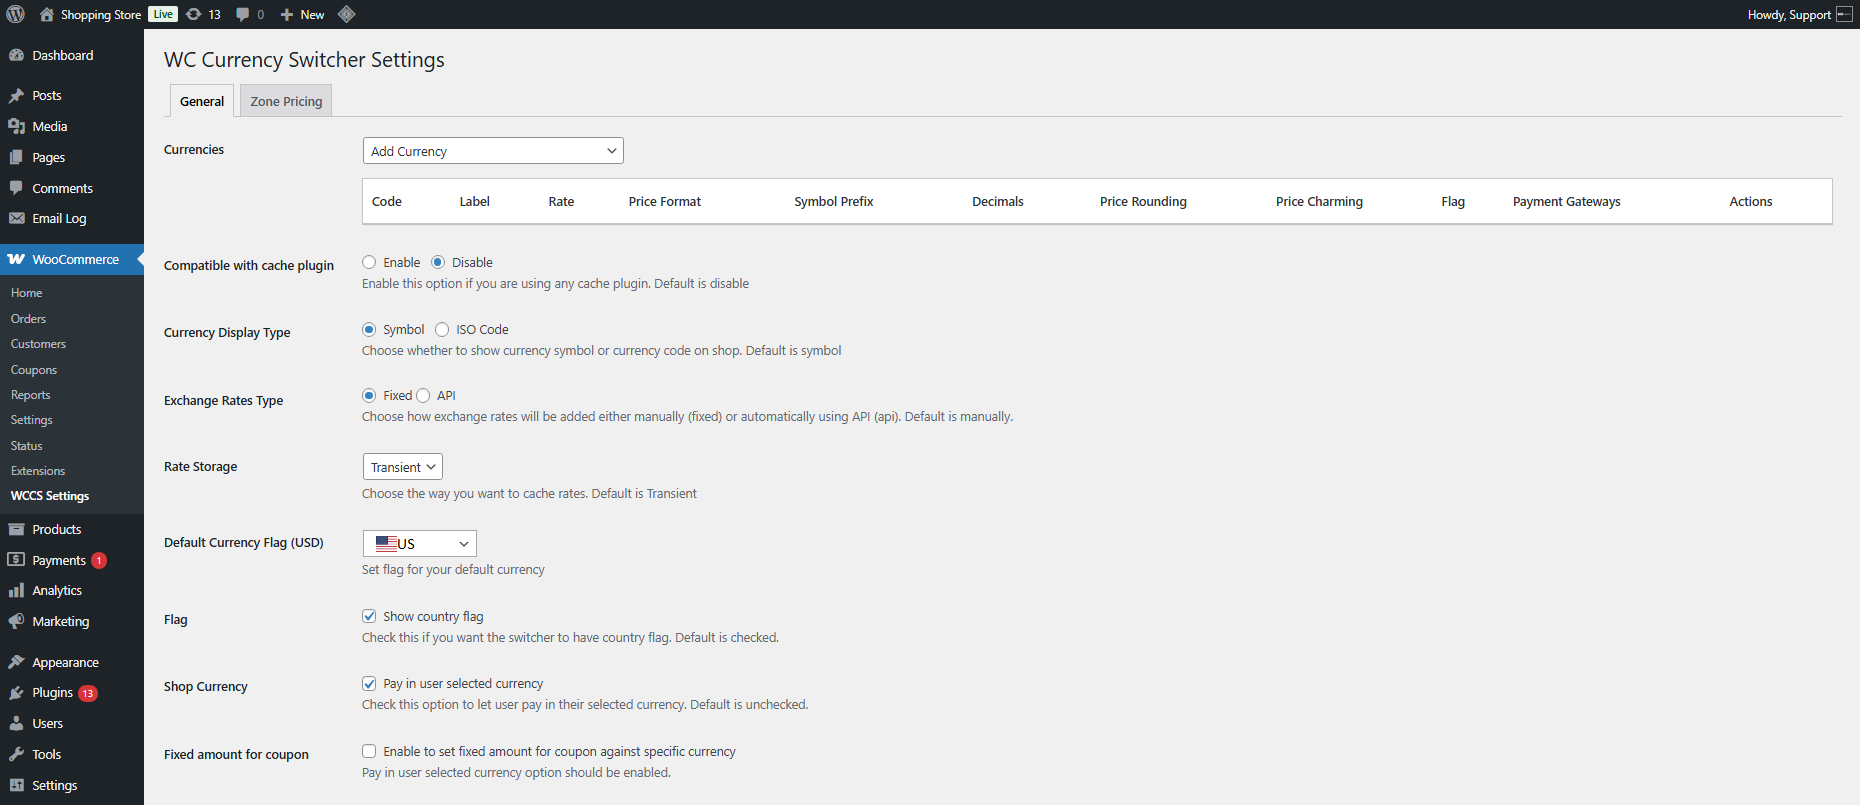Viewport: 1861px width, 805px height.
Task: Open the Media library icon in sidebar
Action: [16, 126]
